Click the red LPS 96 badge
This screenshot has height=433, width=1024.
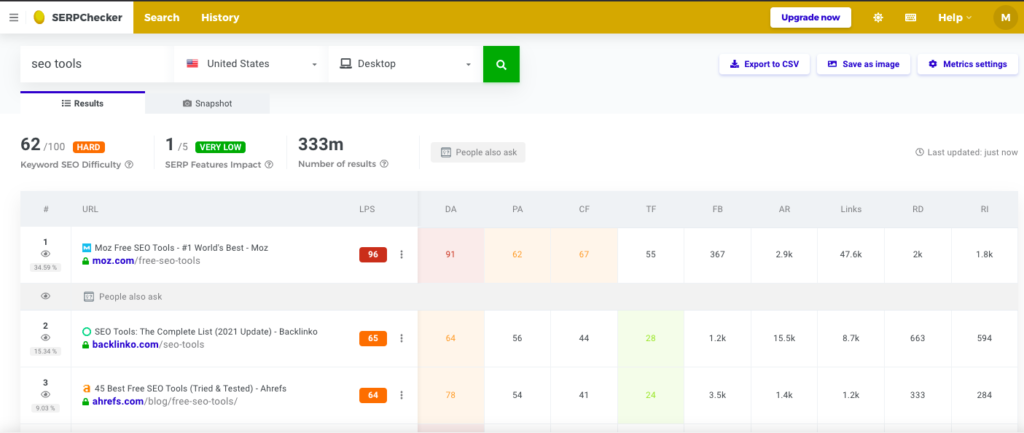coord(373,255)
